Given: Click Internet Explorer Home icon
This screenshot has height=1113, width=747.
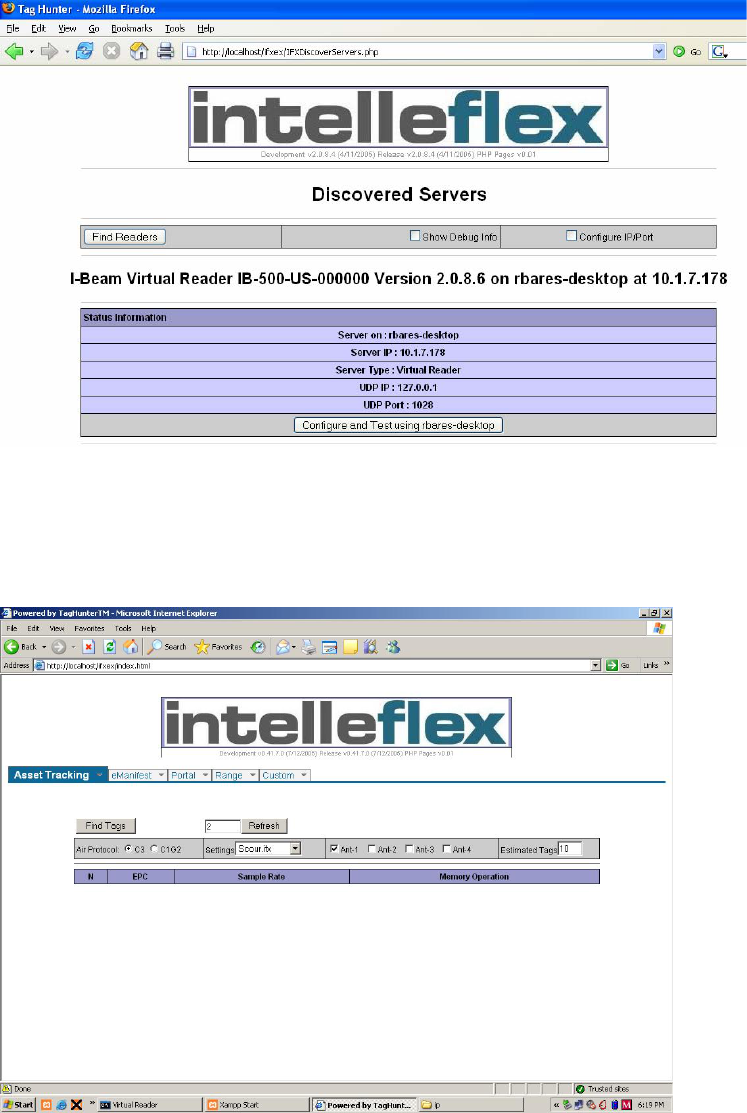Looking at the screenshot, I should pos(131,647).
